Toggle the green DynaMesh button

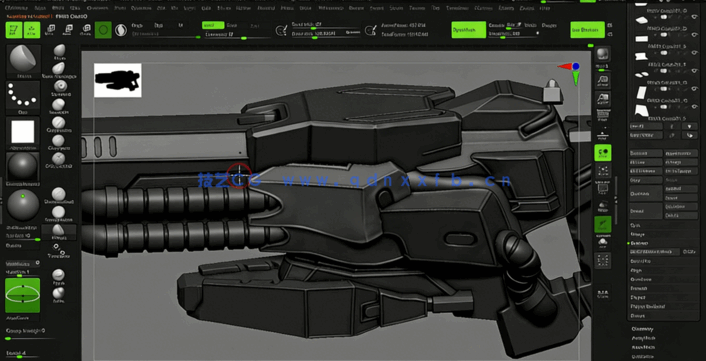[469, 30]
